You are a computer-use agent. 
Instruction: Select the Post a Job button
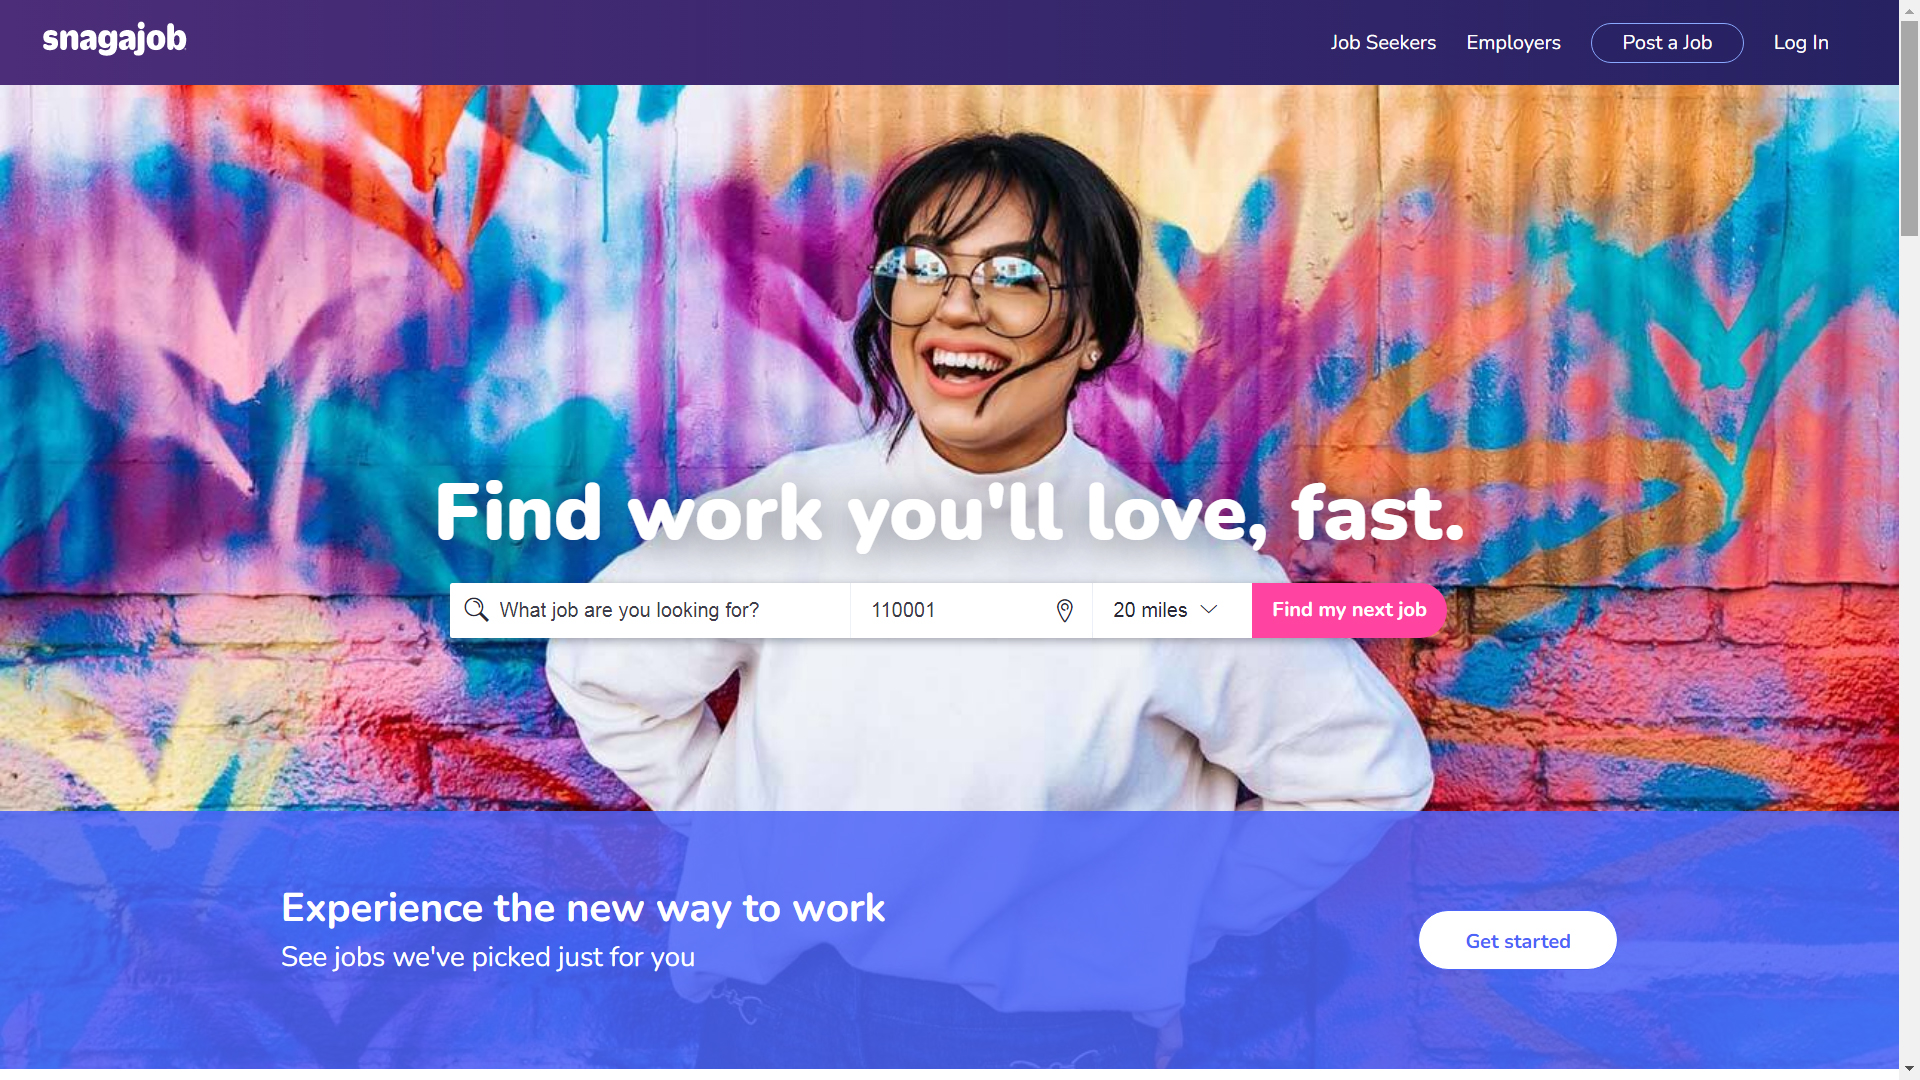pyautogui.click(x=1667, y=43)
